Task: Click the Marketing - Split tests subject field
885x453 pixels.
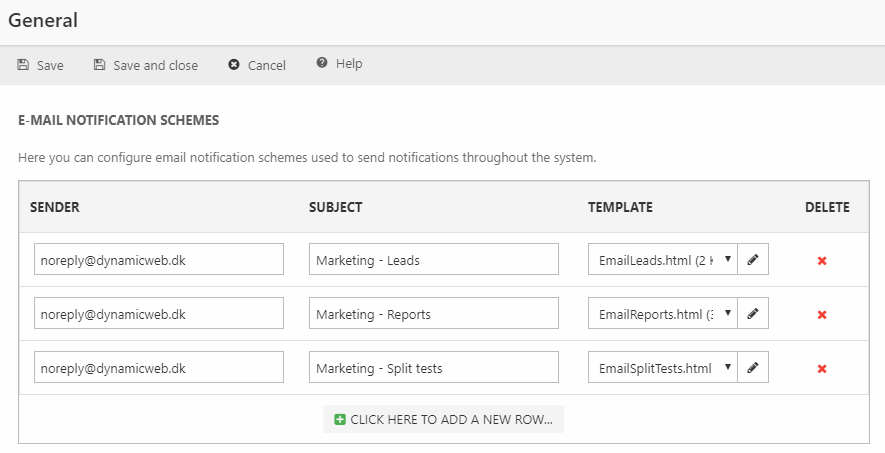Action: 433,368
